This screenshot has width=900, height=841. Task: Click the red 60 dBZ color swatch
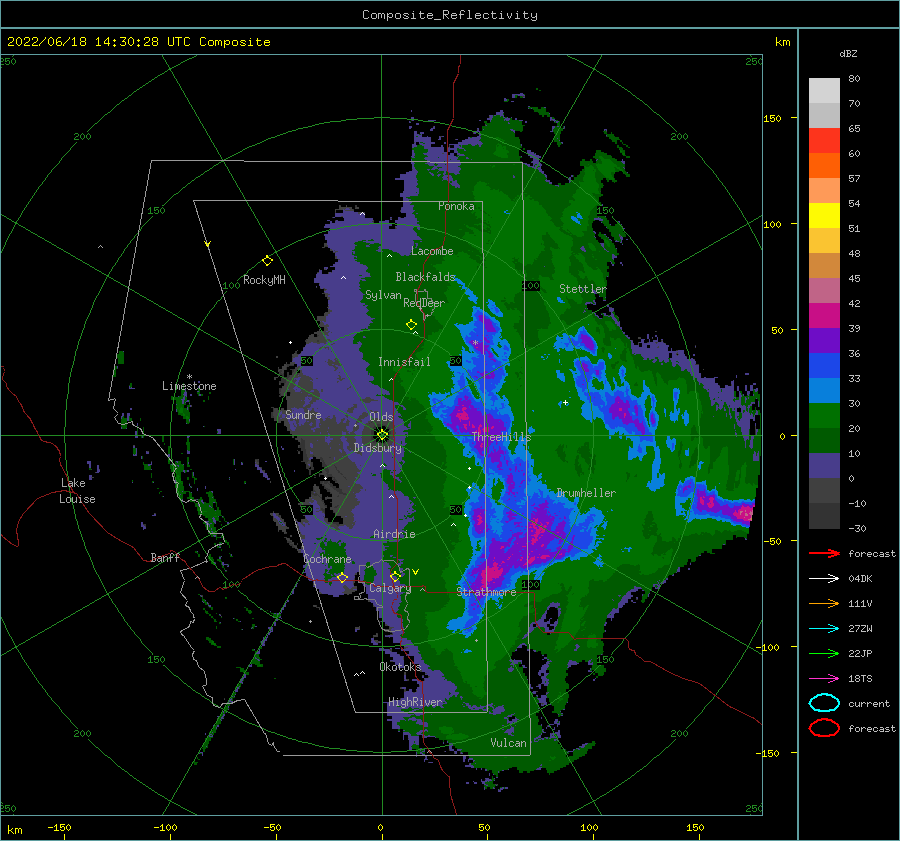click(x=824, y=141)
